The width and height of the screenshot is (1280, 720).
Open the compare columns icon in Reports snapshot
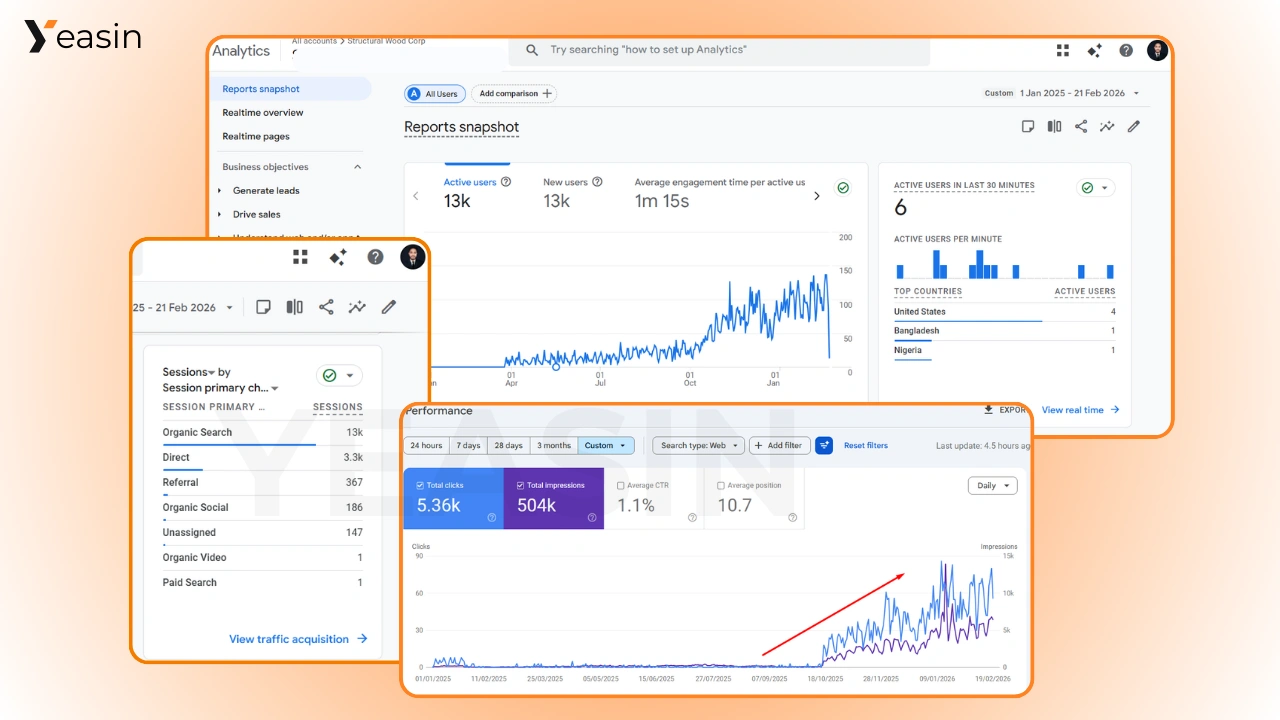(x=1054, y=126)
